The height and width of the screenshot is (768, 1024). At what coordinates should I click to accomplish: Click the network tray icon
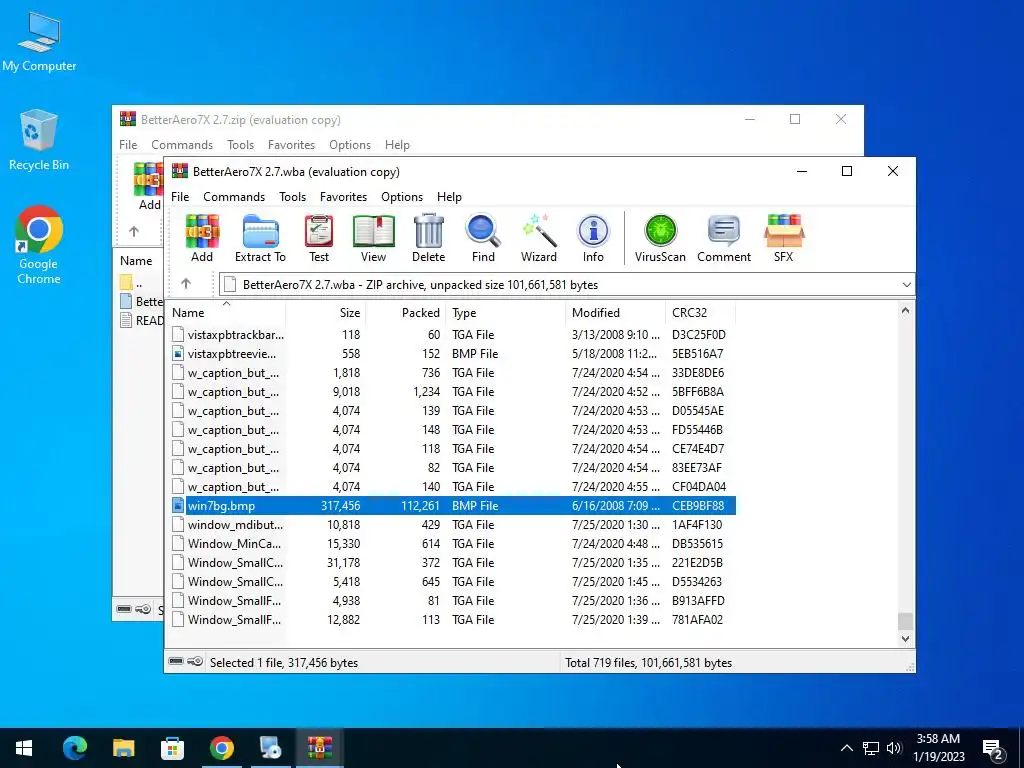(871, 748)
